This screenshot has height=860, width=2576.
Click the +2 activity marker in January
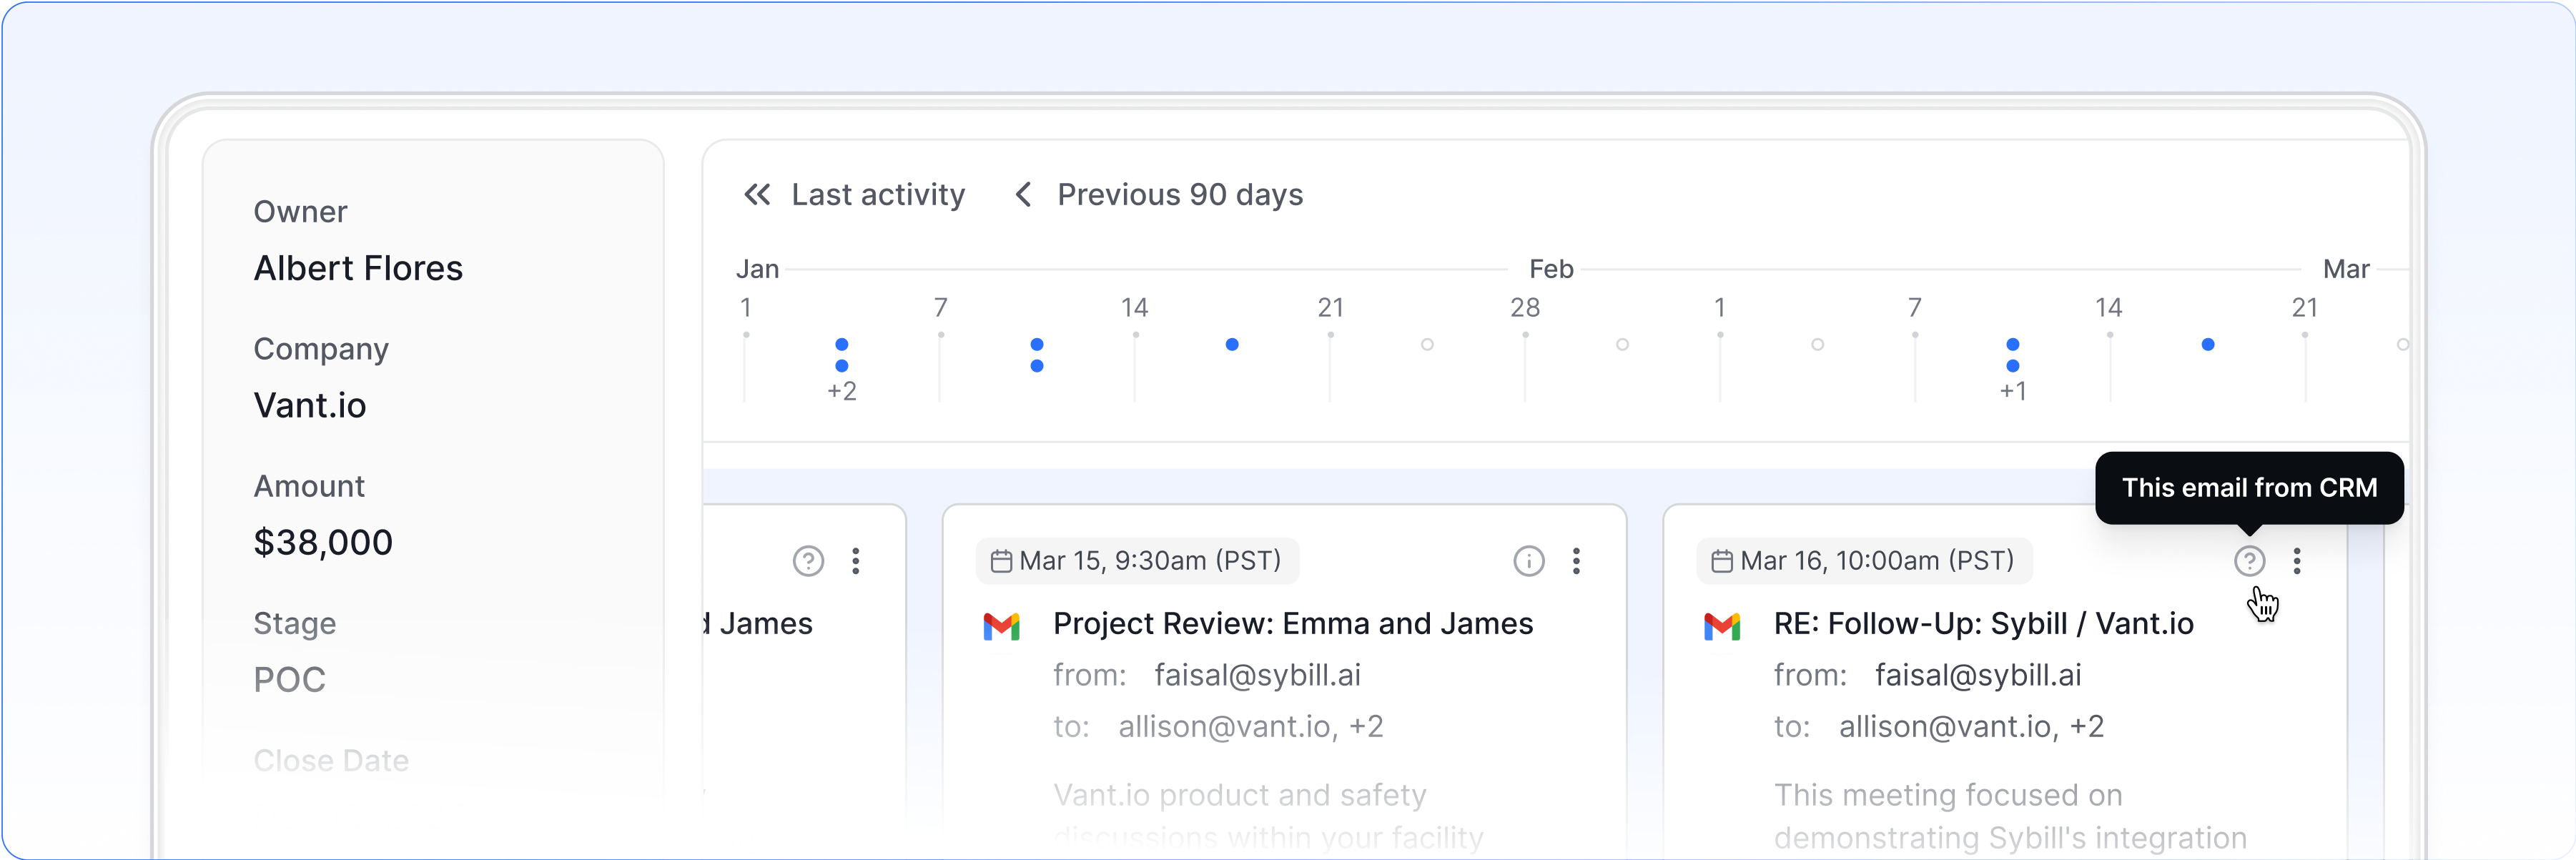point(842,391)
